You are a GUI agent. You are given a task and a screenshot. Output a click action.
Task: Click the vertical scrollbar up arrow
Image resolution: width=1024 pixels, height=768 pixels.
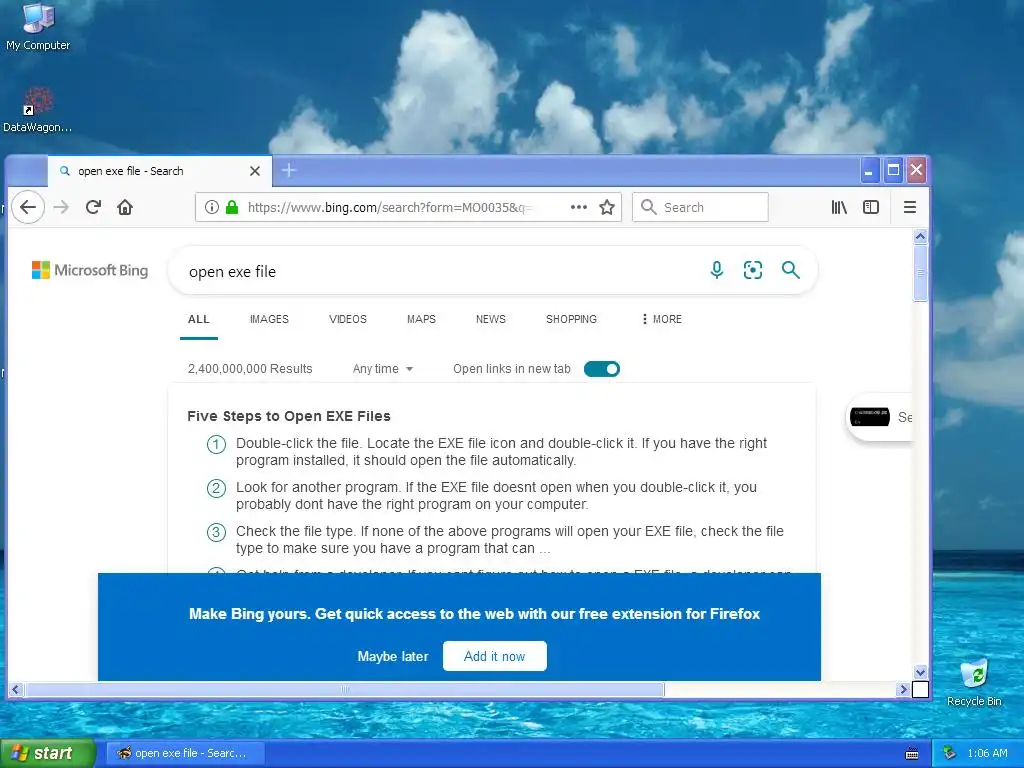pyautogui.click(x=920, y=236)
